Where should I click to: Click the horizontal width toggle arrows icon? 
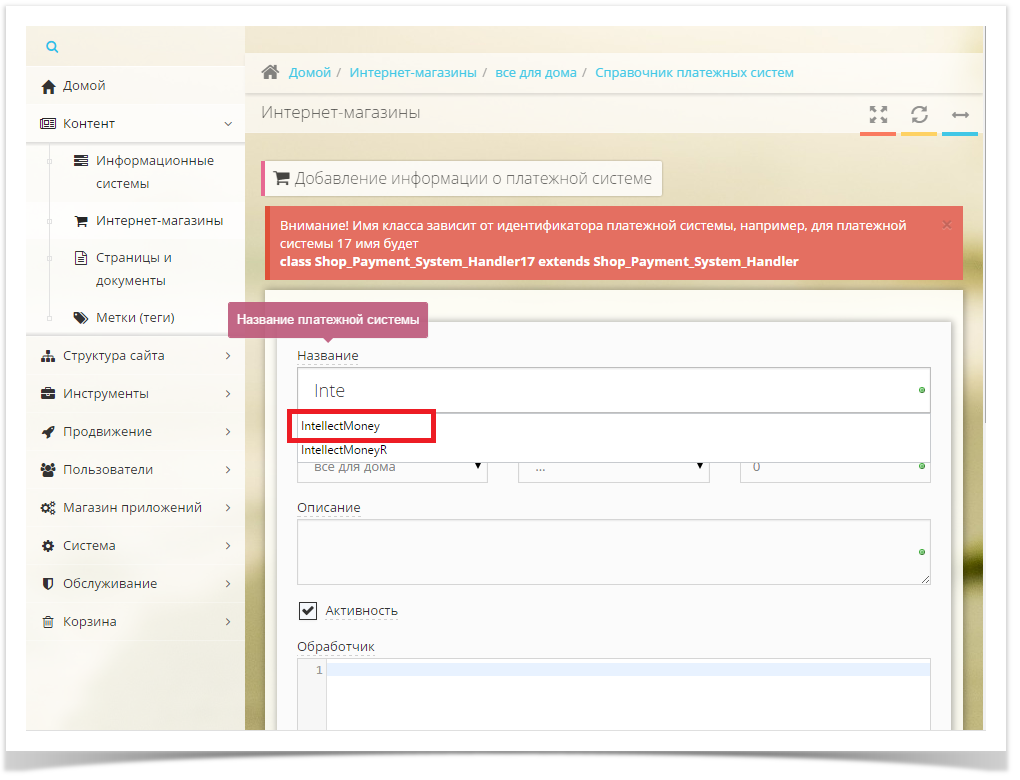coord(960,114)
